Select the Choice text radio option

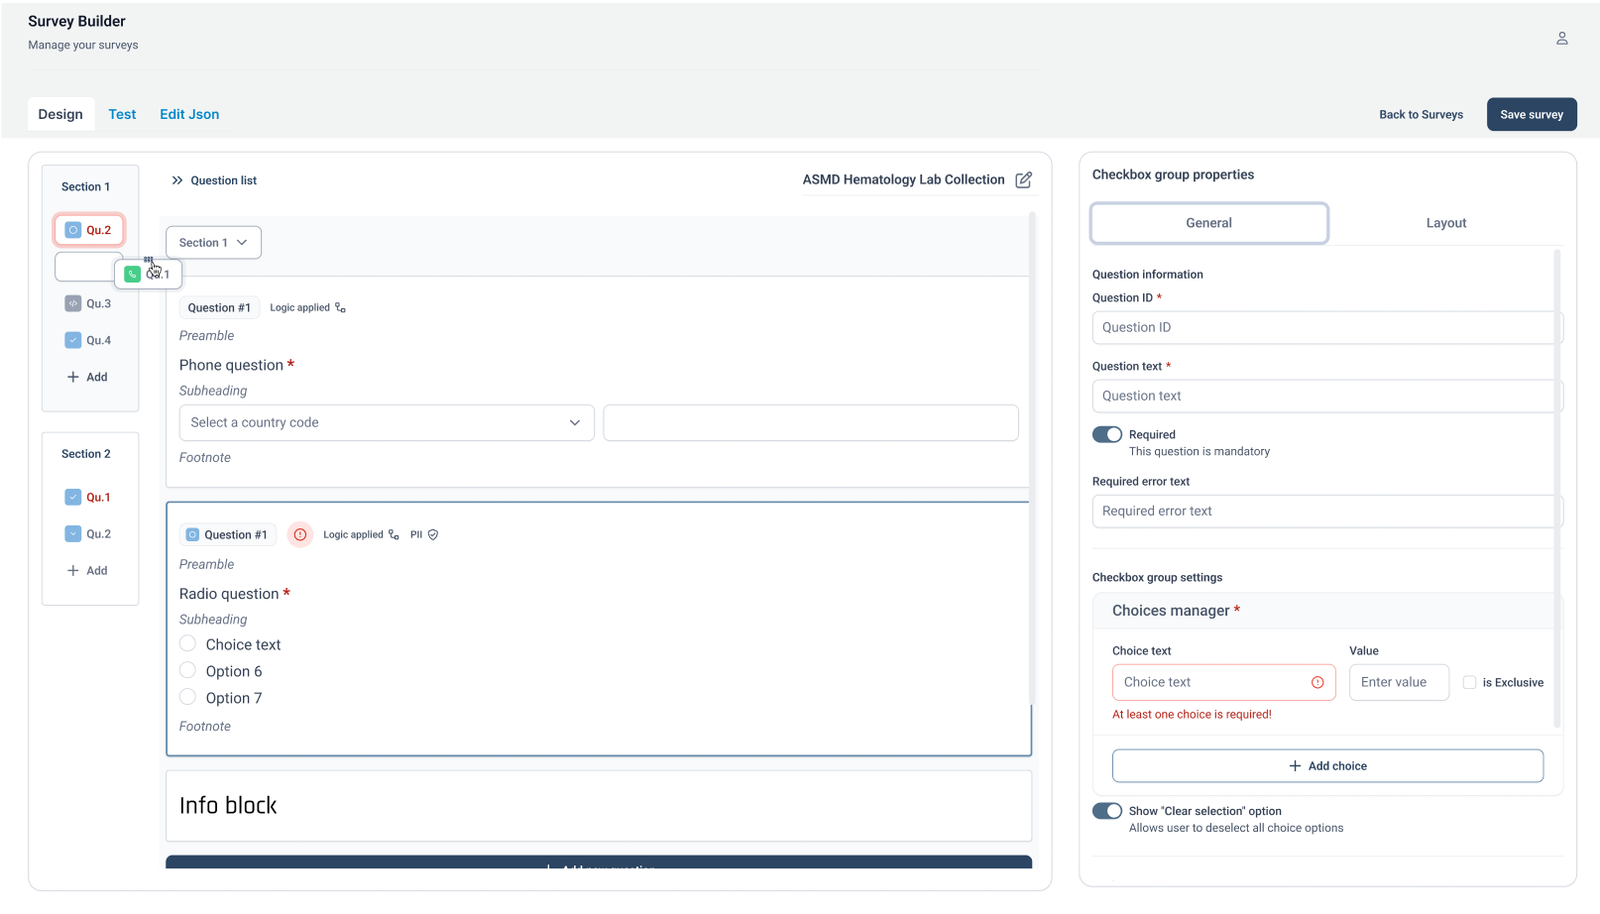(188, 643)
